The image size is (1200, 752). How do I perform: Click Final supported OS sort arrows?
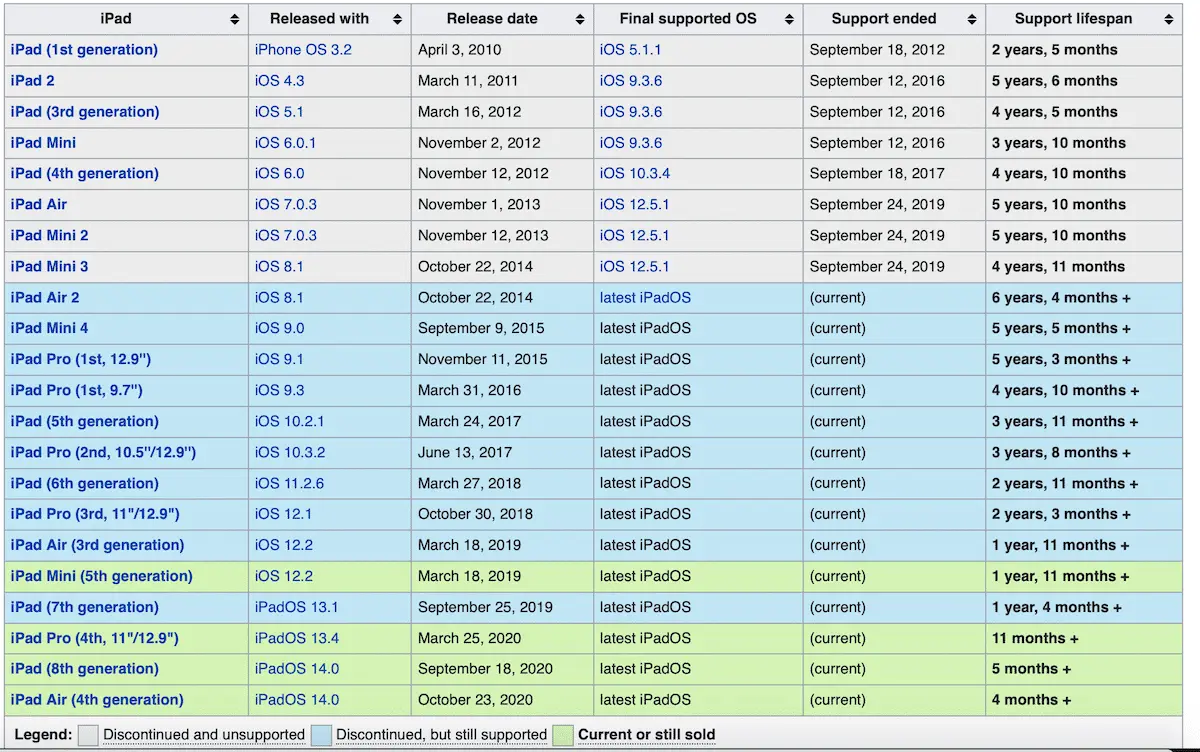click(x=789, y=19)
